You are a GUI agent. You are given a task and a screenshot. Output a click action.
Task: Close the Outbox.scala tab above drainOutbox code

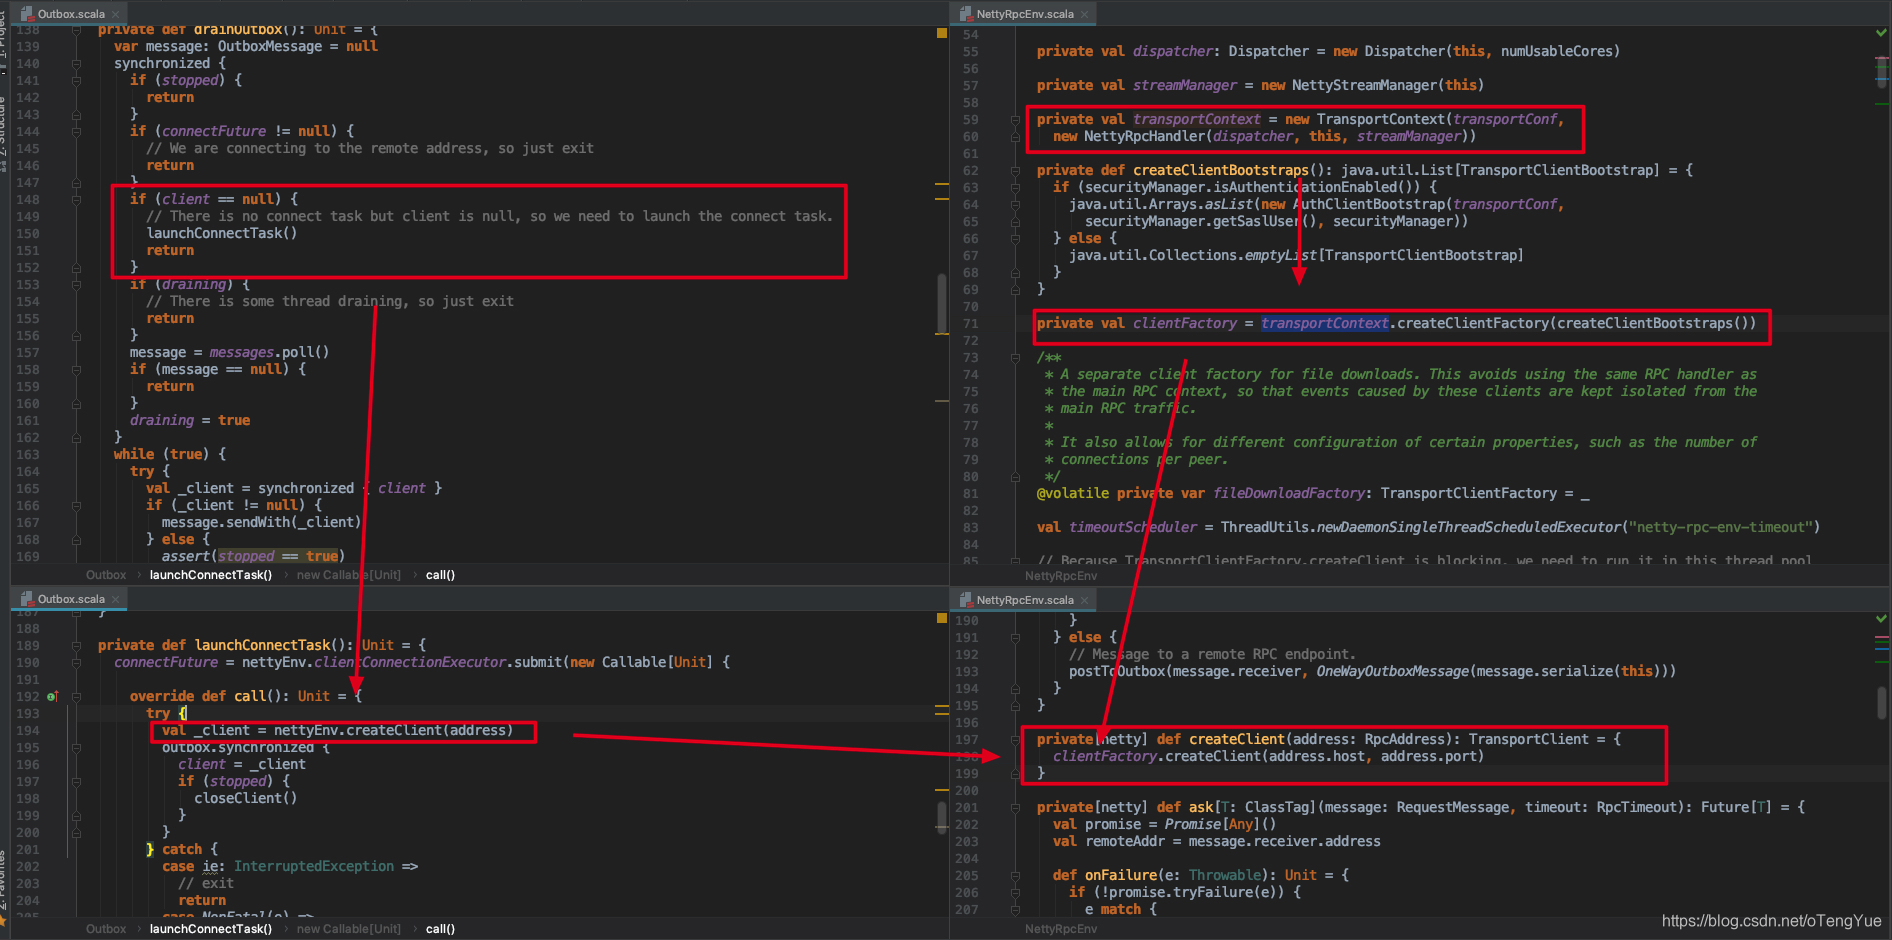[115, 14]
